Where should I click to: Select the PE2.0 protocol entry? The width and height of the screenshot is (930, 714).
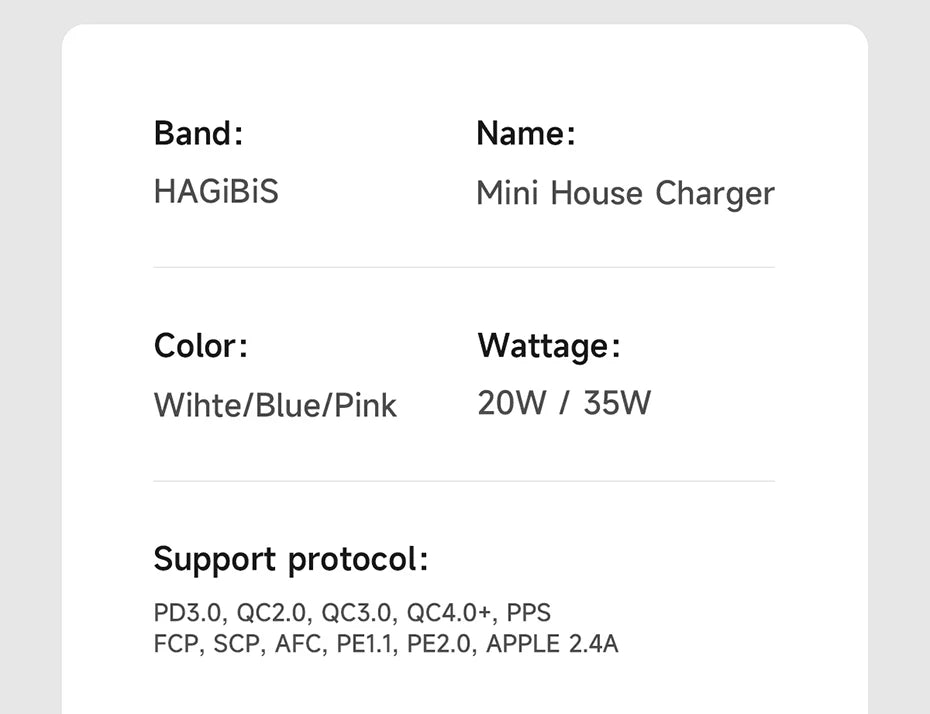(440, 643)
